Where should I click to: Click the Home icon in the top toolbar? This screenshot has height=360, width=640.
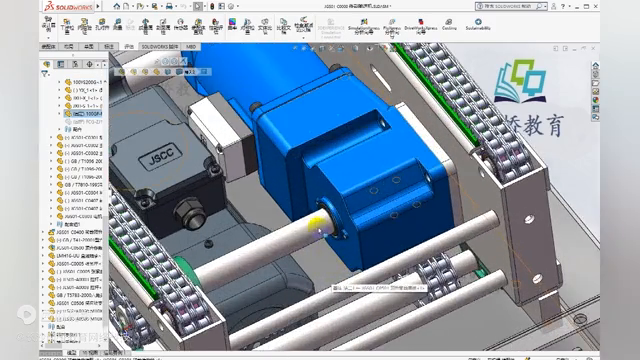pyautogui.click(x=117, y=6)
